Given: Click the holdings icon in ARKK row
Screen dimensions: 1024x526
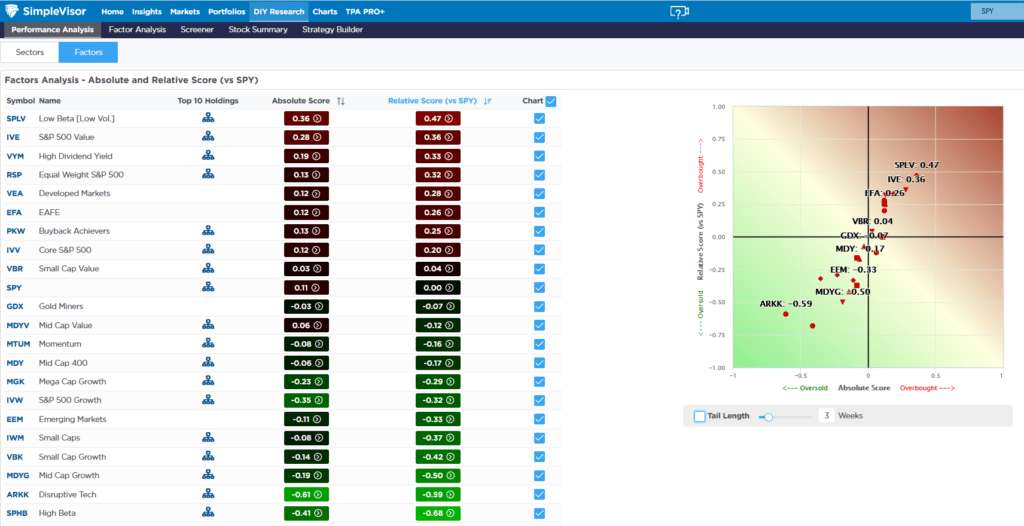Looking at the screenshot, I should pyautogui.click(x=208, y=494).
